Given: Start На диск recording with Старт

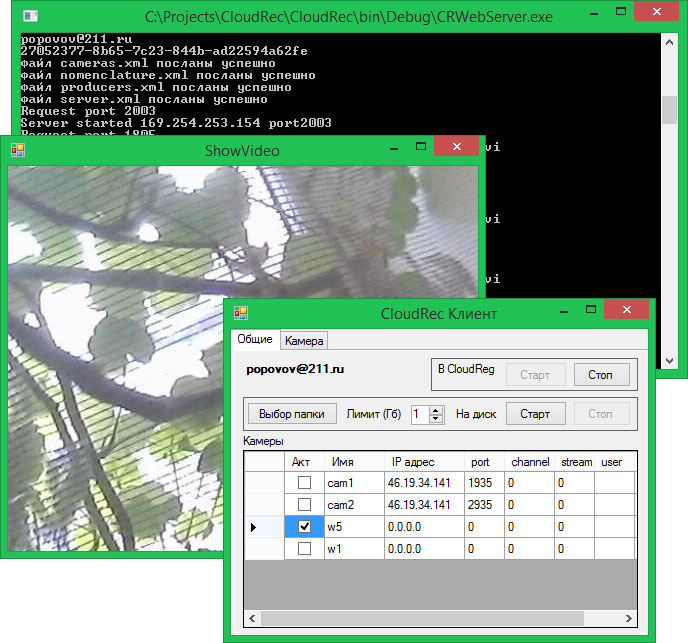Looking at the screenshot, I should point(535,414).
